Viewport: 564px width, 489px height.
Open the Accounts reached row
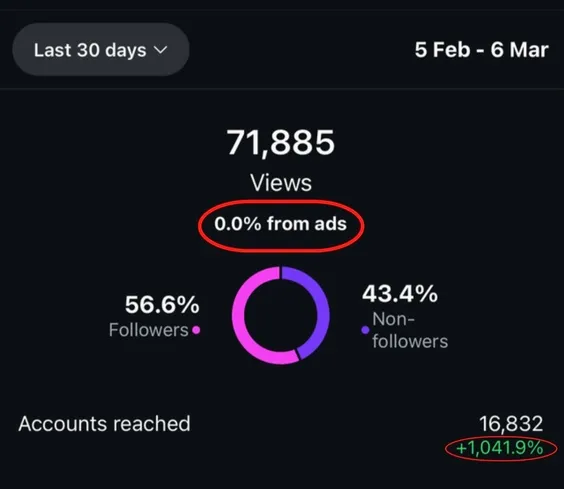click(282, 434)
